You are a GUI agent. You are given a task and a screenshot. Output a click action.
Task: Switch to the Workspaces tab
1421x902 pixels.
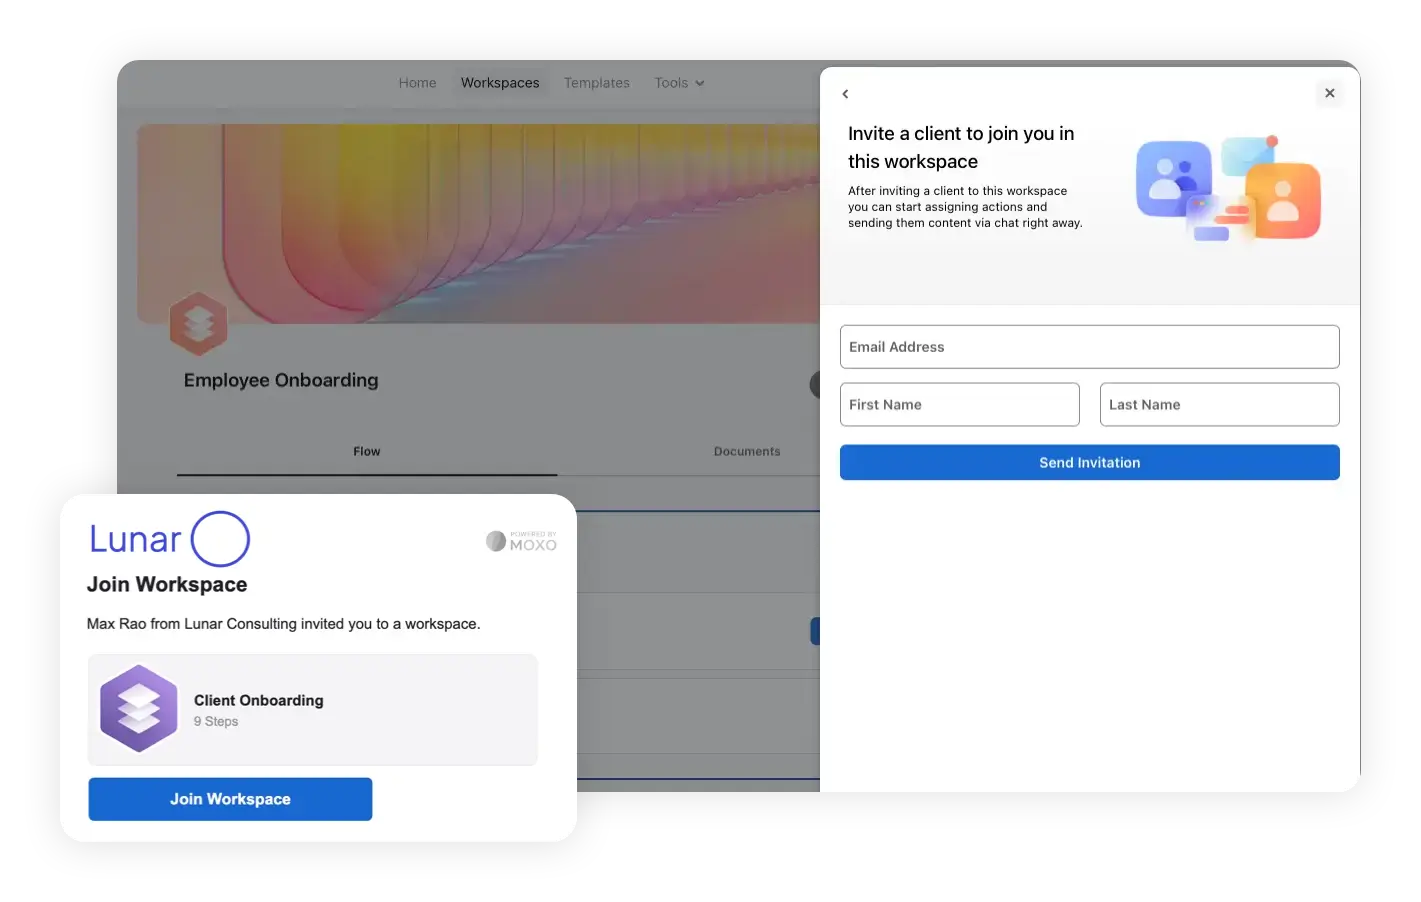[x=500, y=82]
